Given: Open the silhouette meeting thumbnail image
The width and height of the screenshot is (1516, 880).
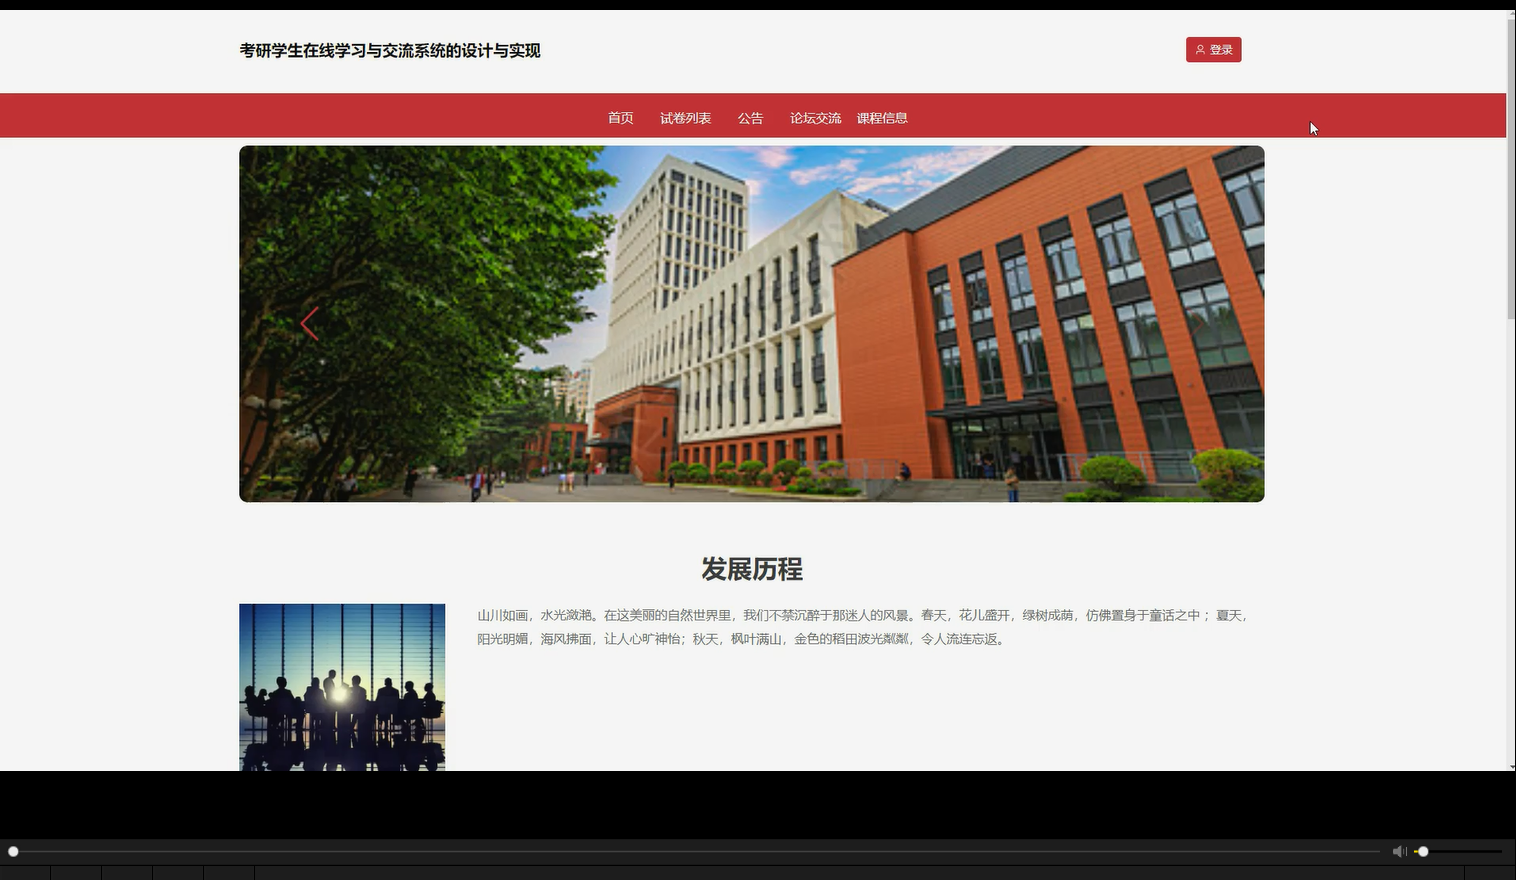Looking at the screenshot, I should click(342, 687).
